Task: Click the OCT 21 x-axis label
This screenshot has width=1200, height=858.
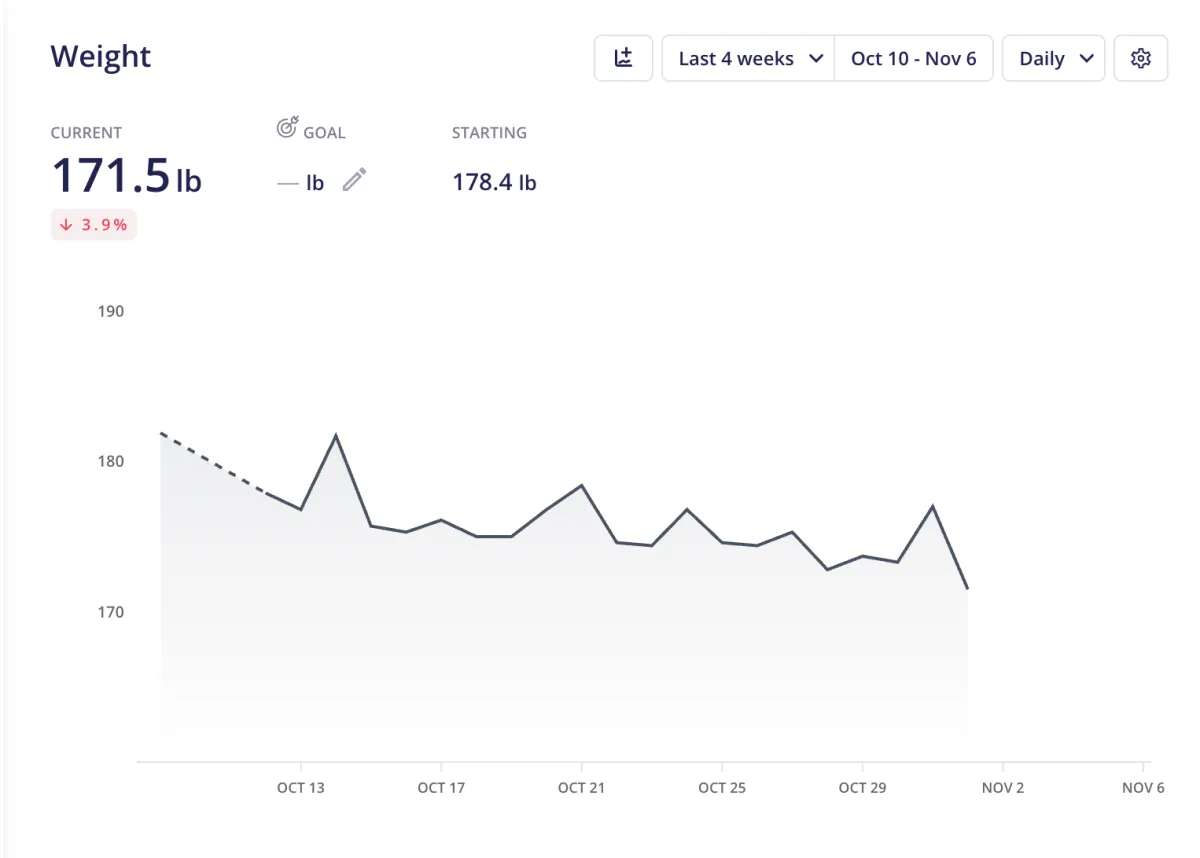Action: point(581,788)
